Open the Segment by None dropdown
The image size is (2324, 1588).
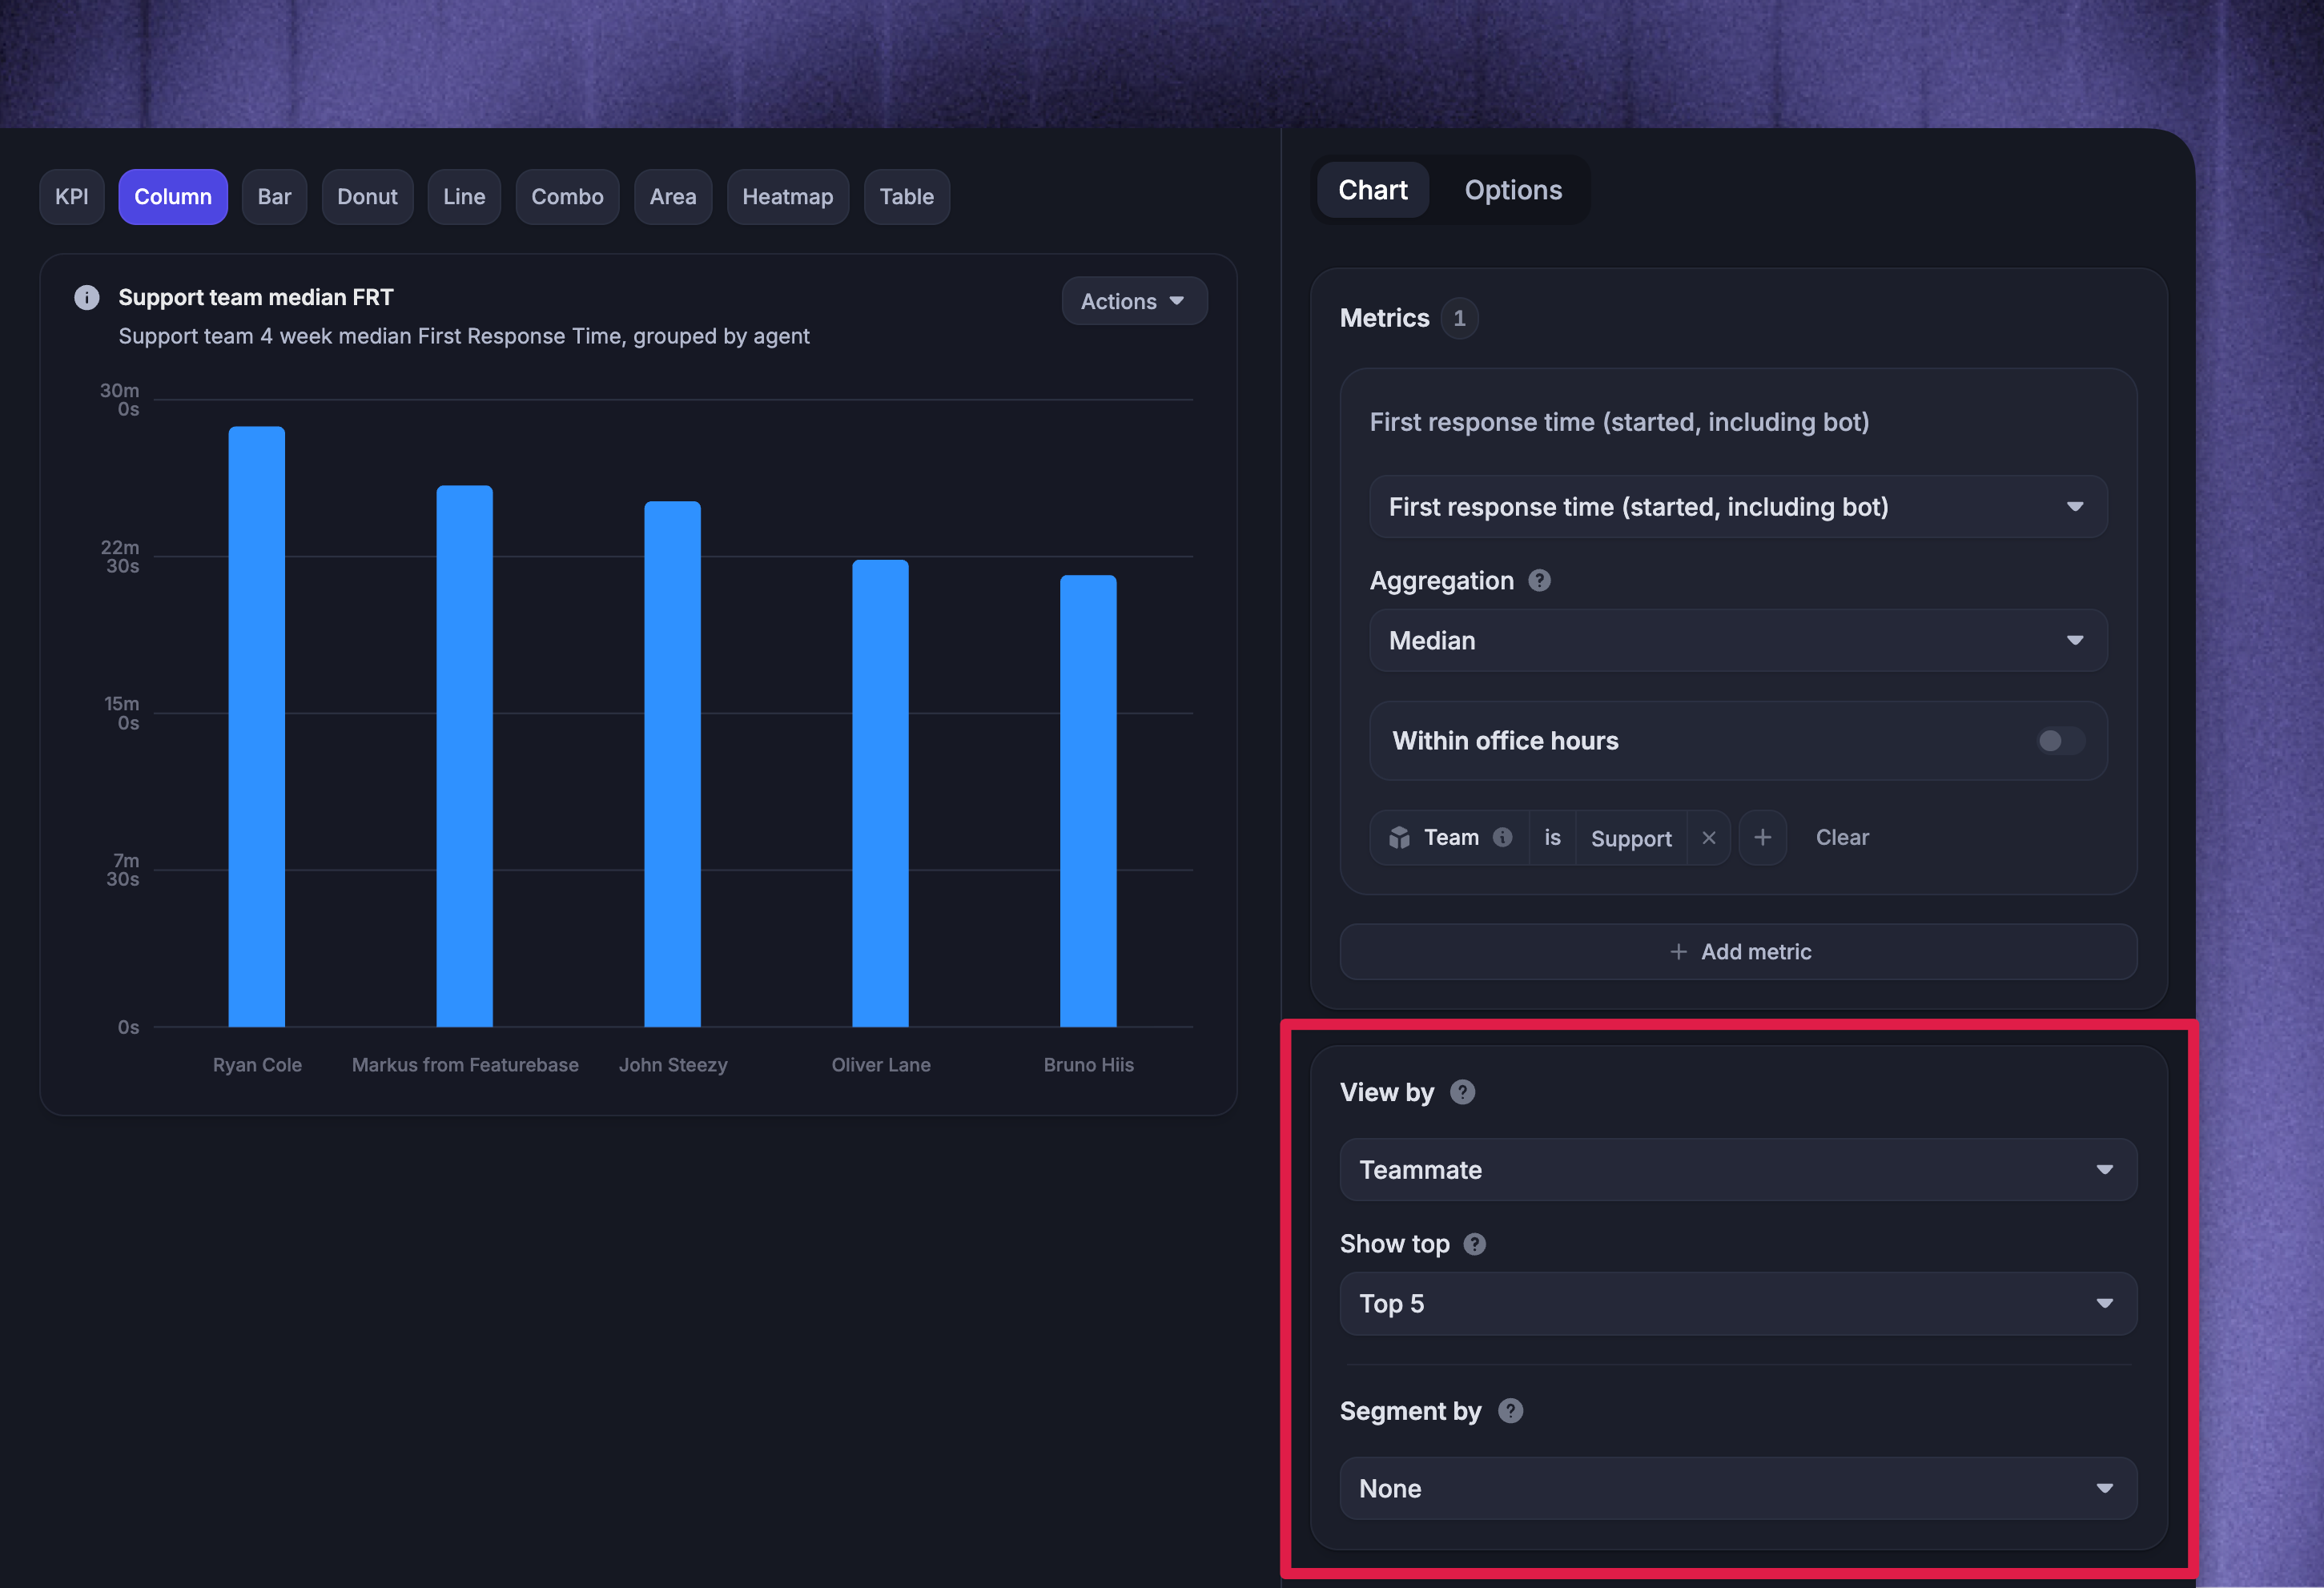tap(1738, 1489)
